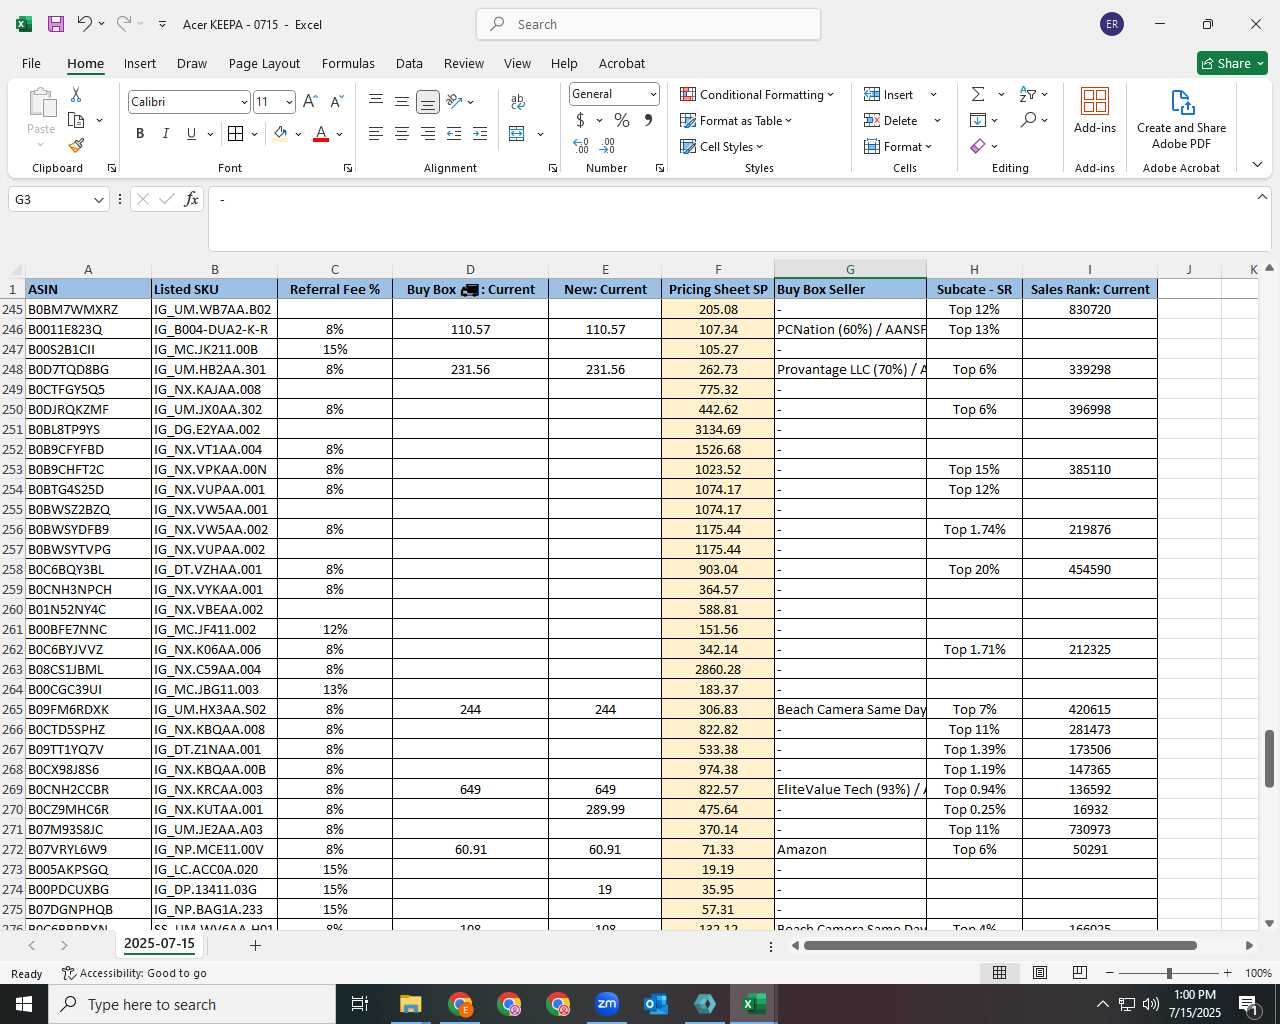Switch to the Page Layout tab
Screen dimensions: 1280x1024
click(264, 63)
